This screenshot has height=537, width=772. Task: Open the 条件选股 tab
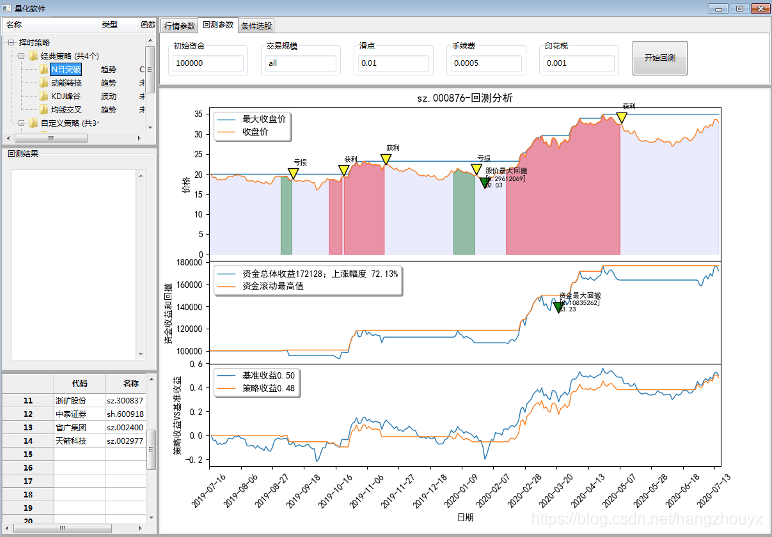pos(256,26)
